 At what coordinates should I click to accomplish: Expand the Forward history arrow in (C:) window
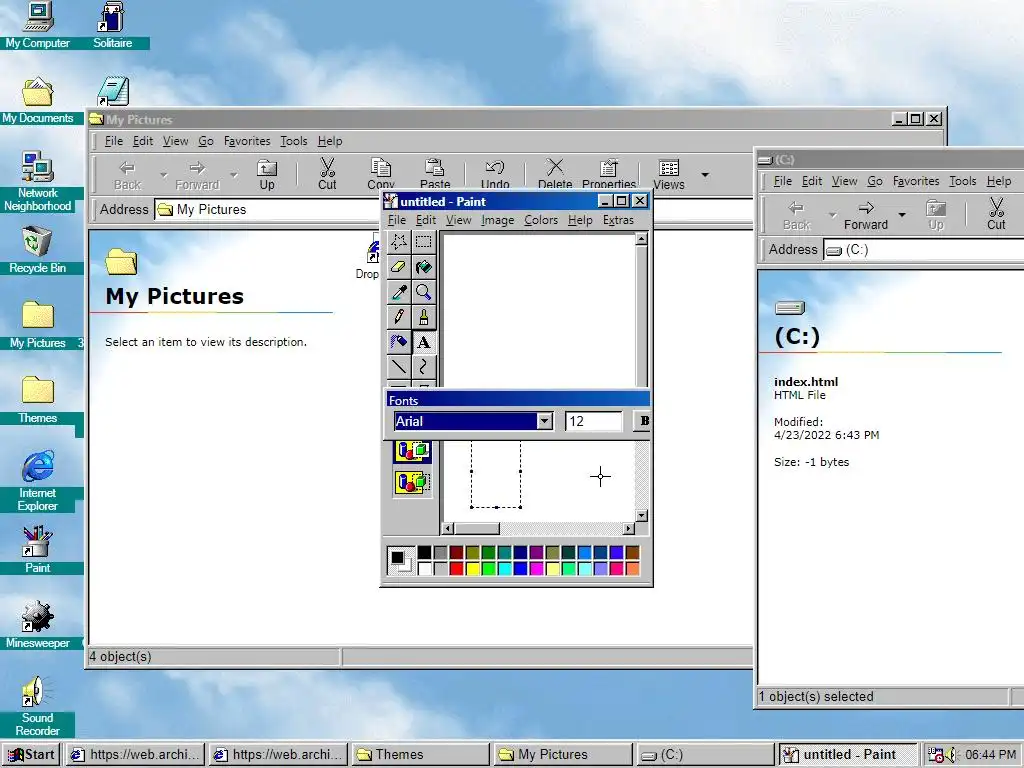click(x=902, y=214)
